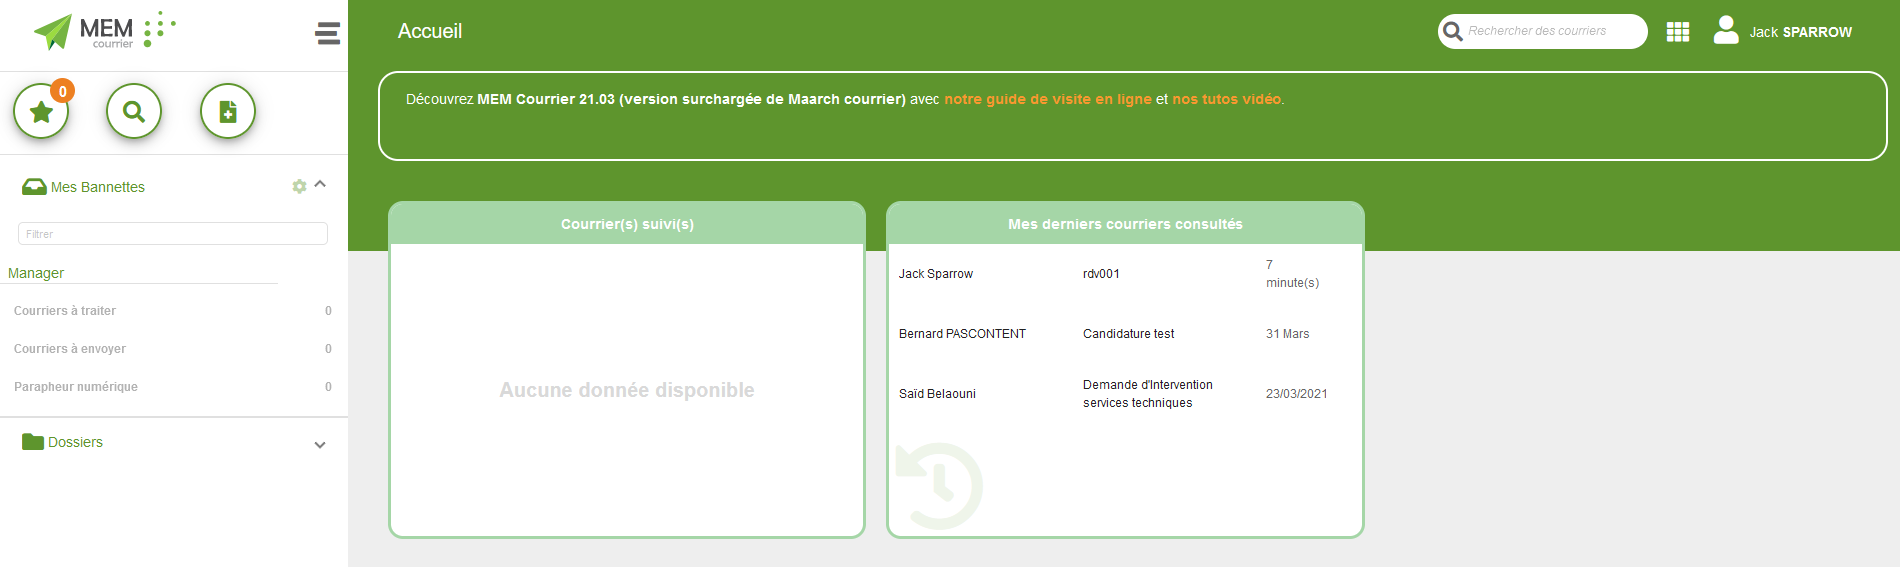Open the favorites star shortcut
This screenshot has width=1900, height=567.
click(41, 112)
